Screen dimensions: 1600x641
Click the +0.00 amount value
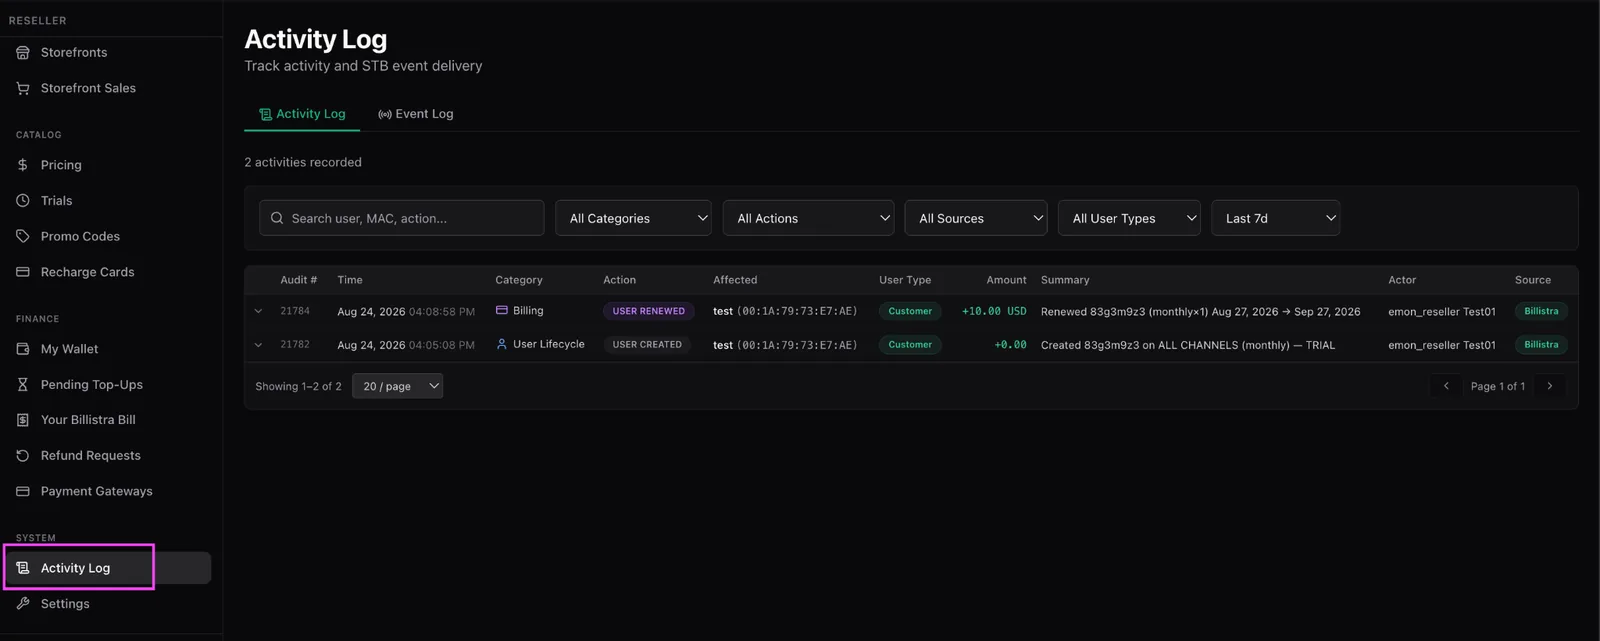point(1010,345)
